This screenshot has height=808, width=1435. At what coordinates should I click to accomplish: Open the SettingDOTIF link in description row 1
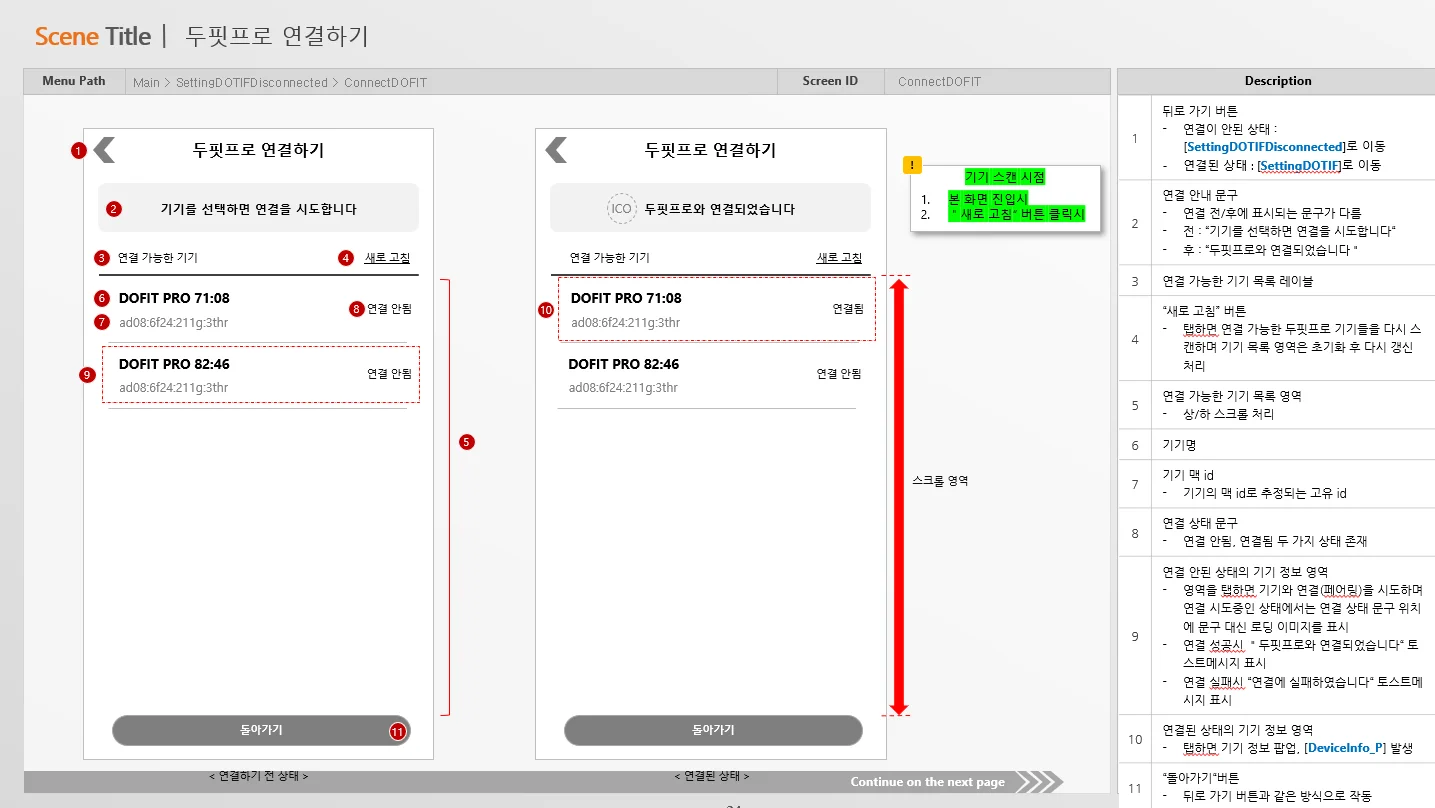pyautogui.click(x=1299, y=165)
